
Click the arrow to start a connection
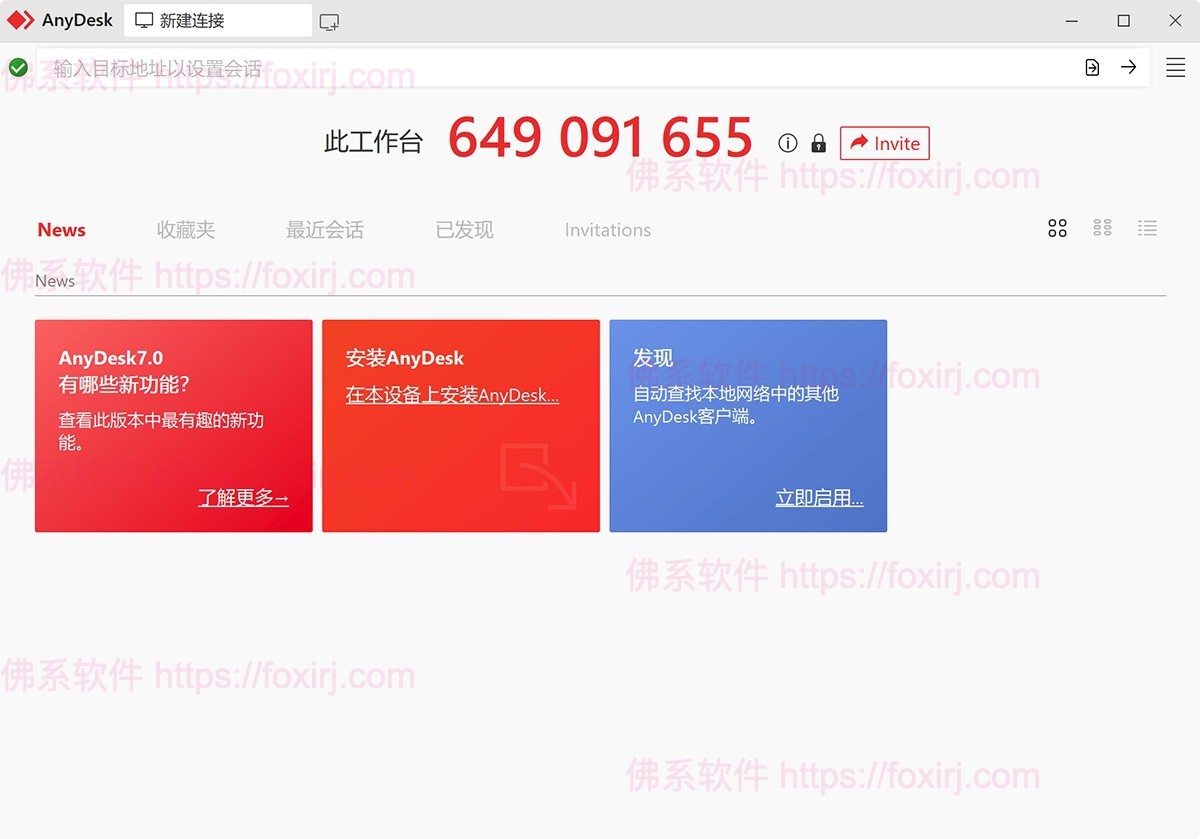coord(1129,67)
